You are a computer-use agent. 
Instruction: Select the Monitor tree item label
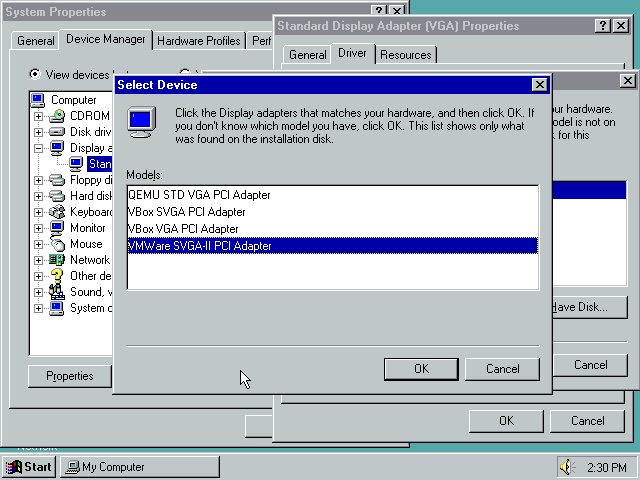click(x=88, y=228)
